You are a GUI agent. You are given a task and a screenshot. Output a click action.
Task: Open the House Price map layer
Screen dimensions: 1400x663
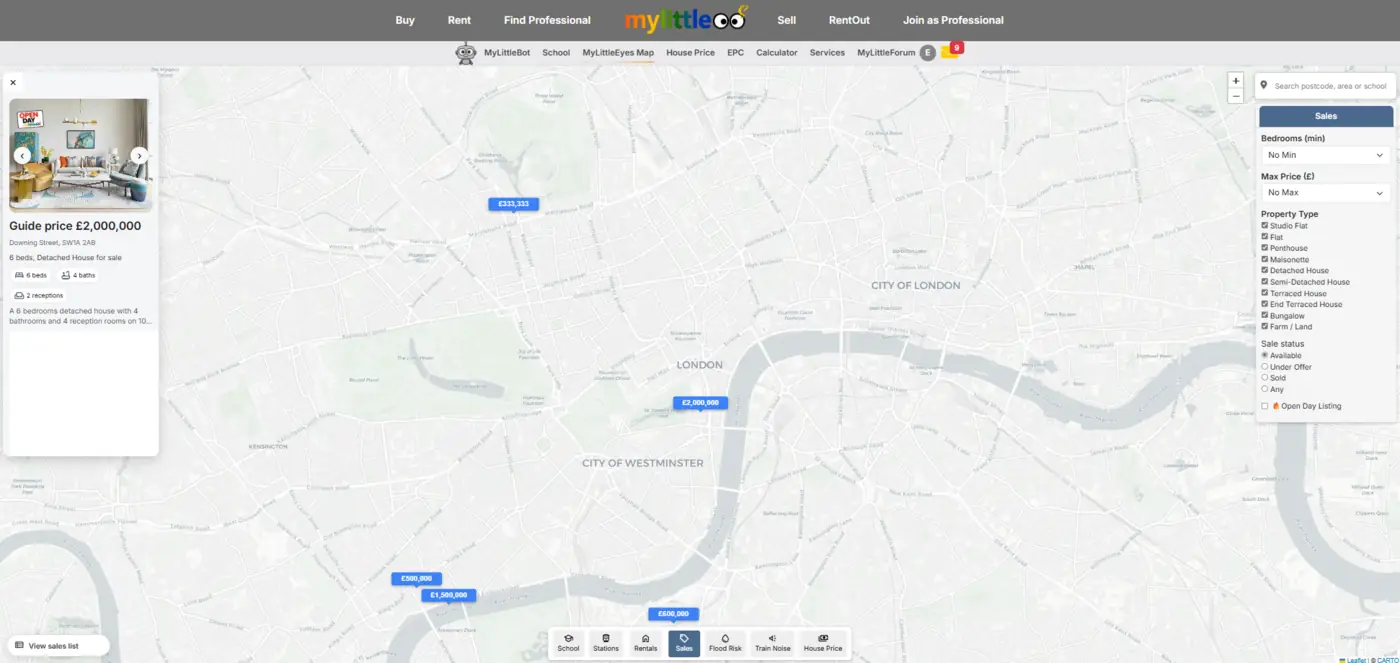tap(822, 643)
